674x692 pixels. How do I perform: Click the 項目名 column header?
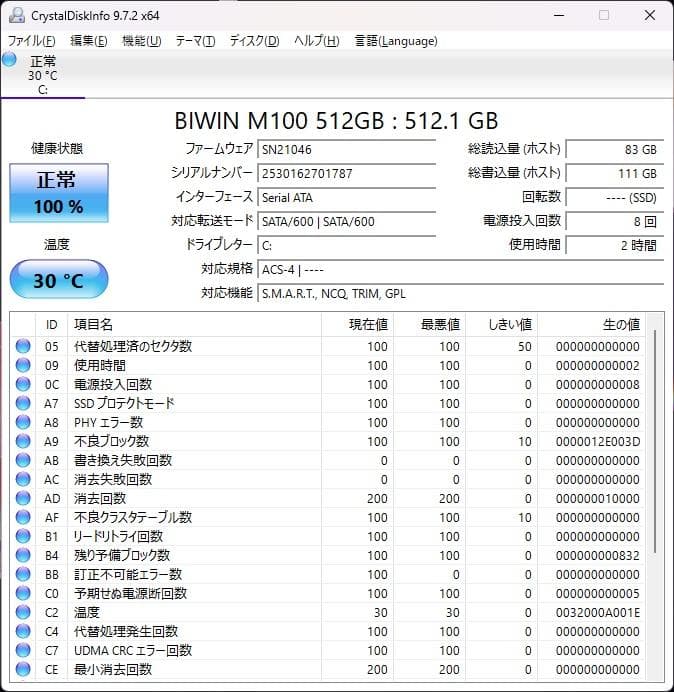click(194, 325)
